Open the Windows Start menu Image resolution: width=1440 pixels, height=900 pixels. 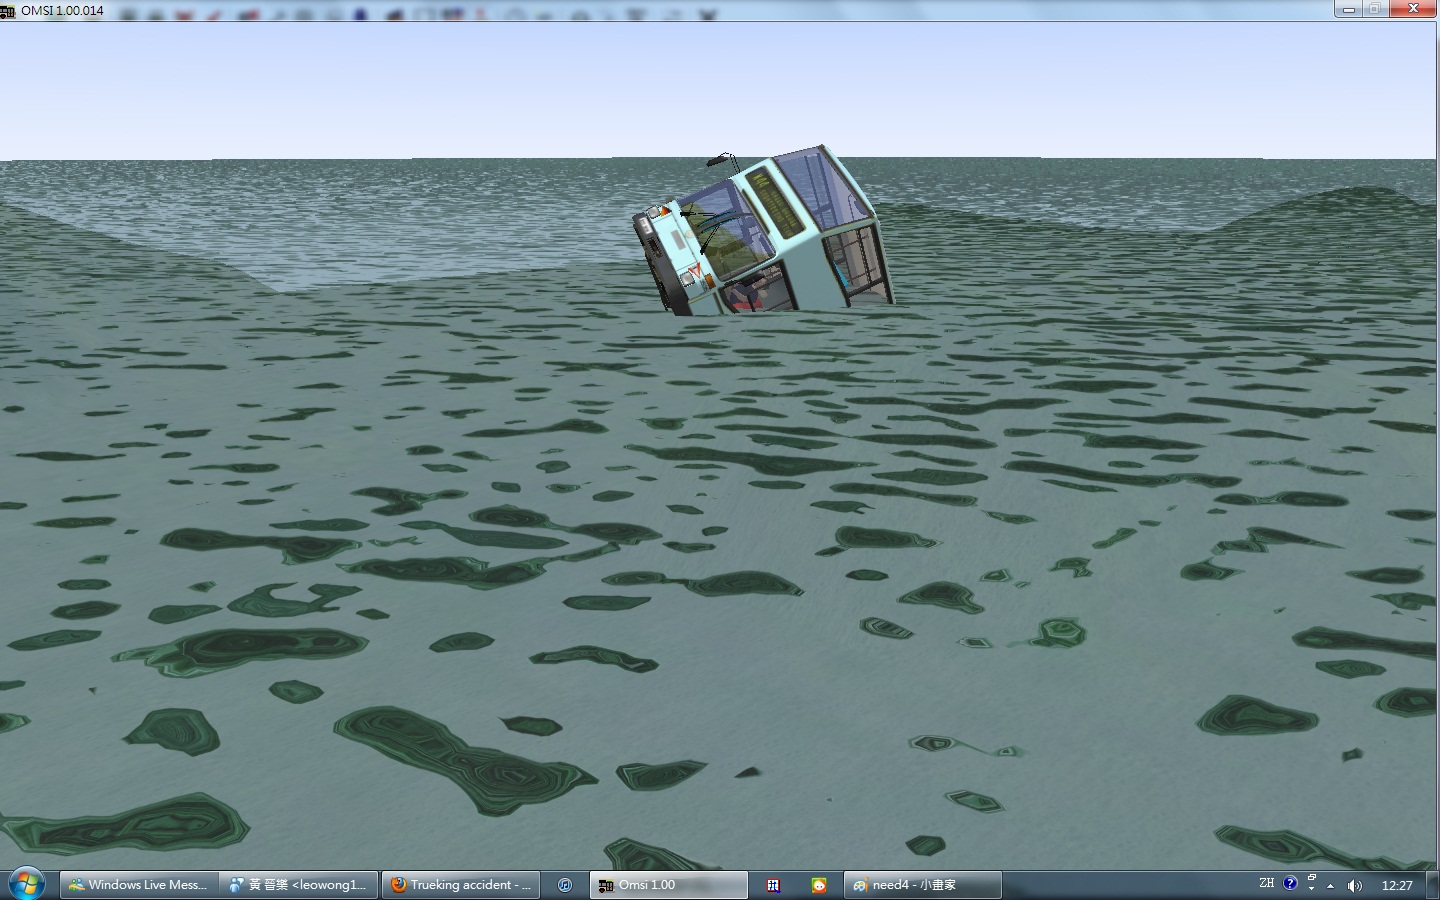click(26, 884)
